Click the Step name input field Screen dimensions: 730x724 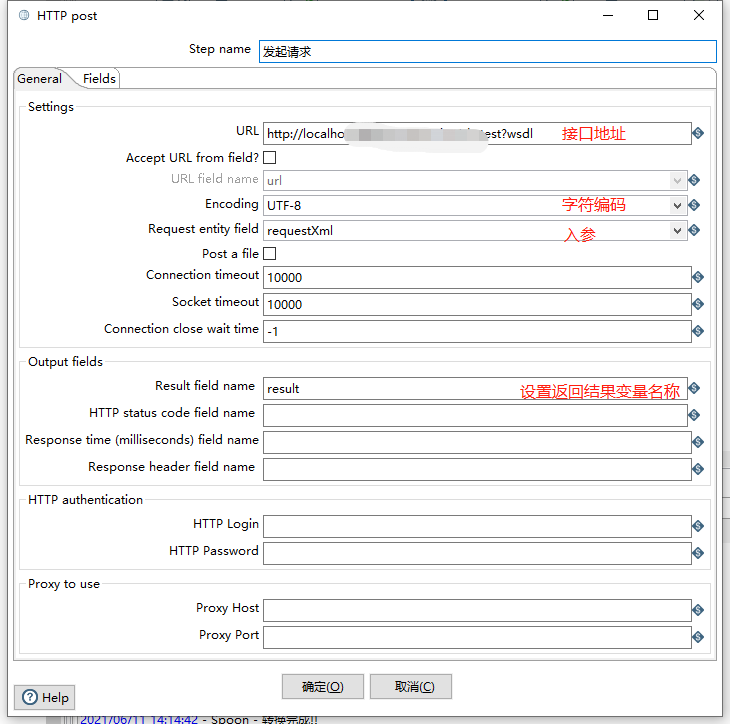point(487,52)
